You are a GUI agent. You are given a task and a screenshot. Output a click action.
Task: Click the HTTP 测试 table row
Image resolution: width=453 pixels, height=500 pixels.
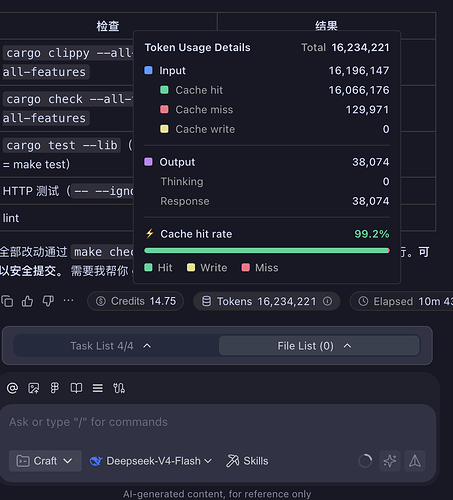point(67,191)
